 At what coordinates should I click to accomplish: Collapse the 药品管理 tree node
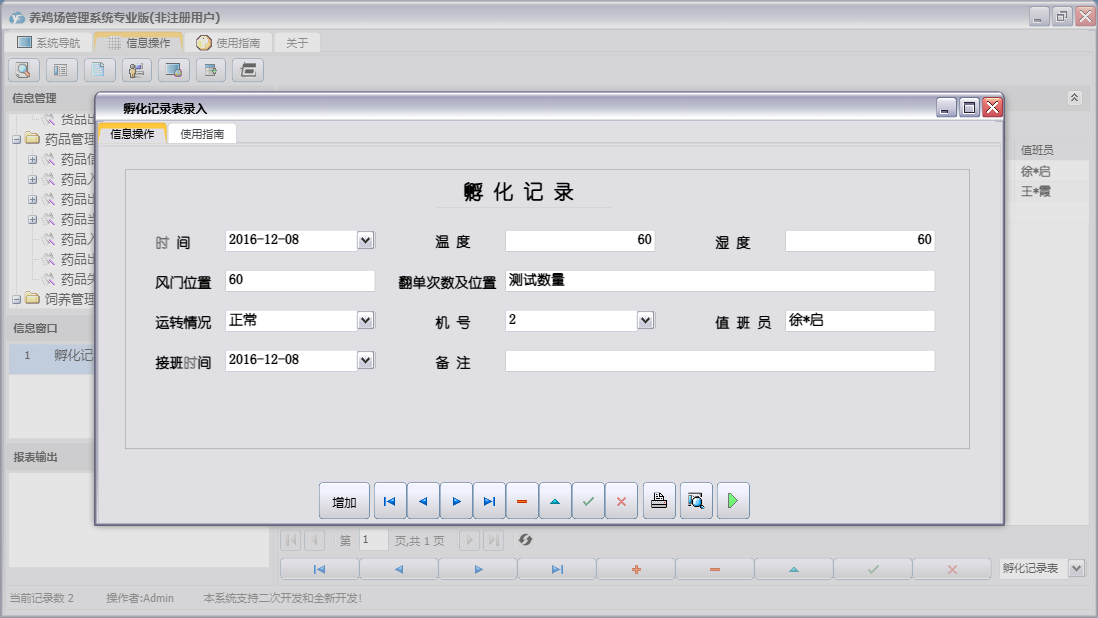pos(17,139)
